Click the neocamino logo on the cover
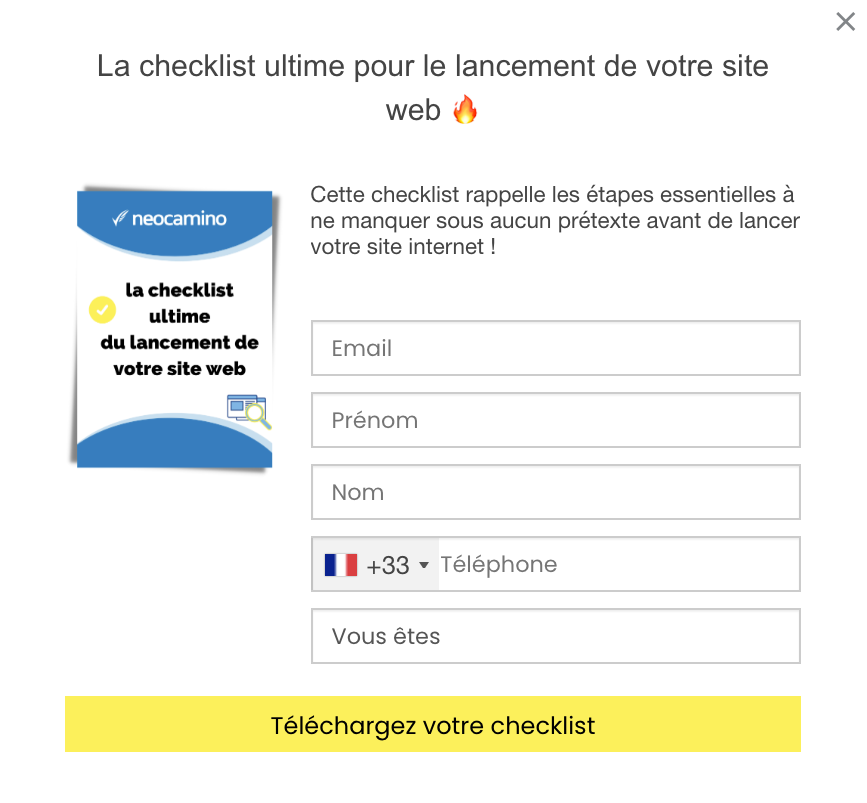The height and width of the screenshot is (803, 867). pyautogui.click(x=169, y=219)
